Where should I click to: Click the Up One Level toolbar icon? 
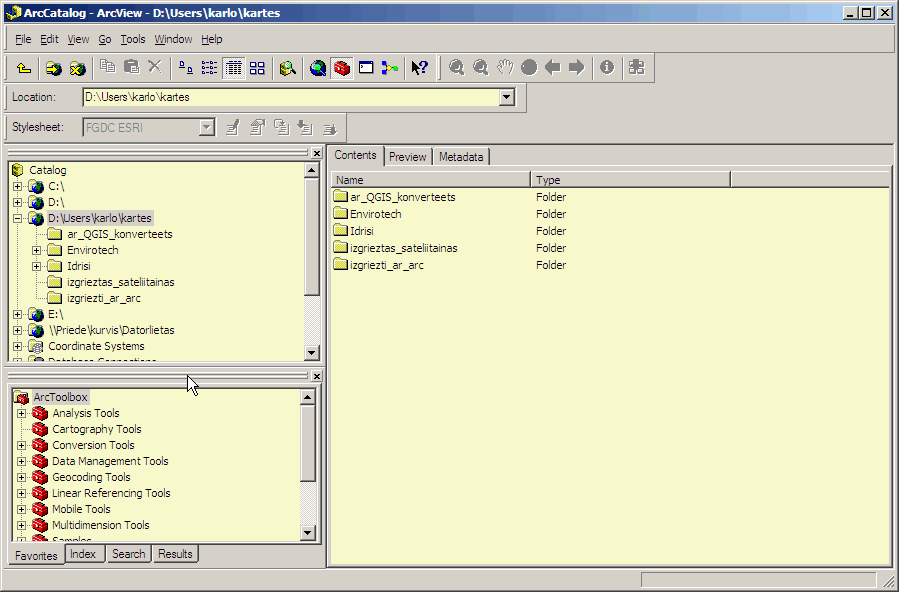coord(24,68)
